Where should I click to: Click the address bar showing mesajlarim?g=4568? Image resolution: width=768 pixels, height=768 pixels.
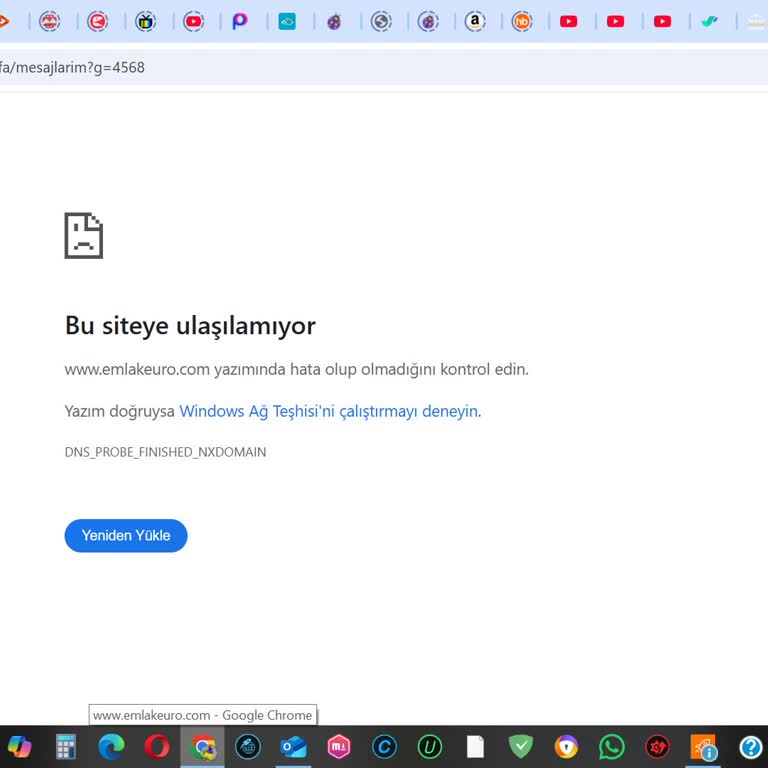[x=384, y=67]
